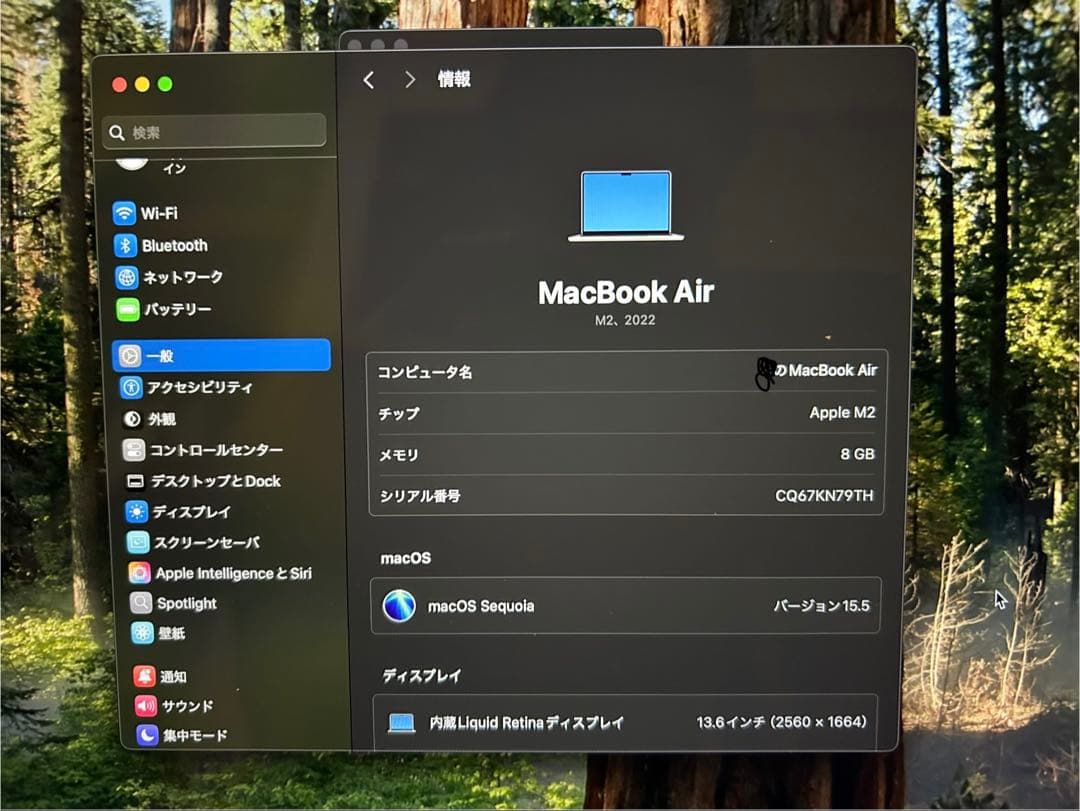
Task: Navigate back using the left chevron
Action: point(368,79)
